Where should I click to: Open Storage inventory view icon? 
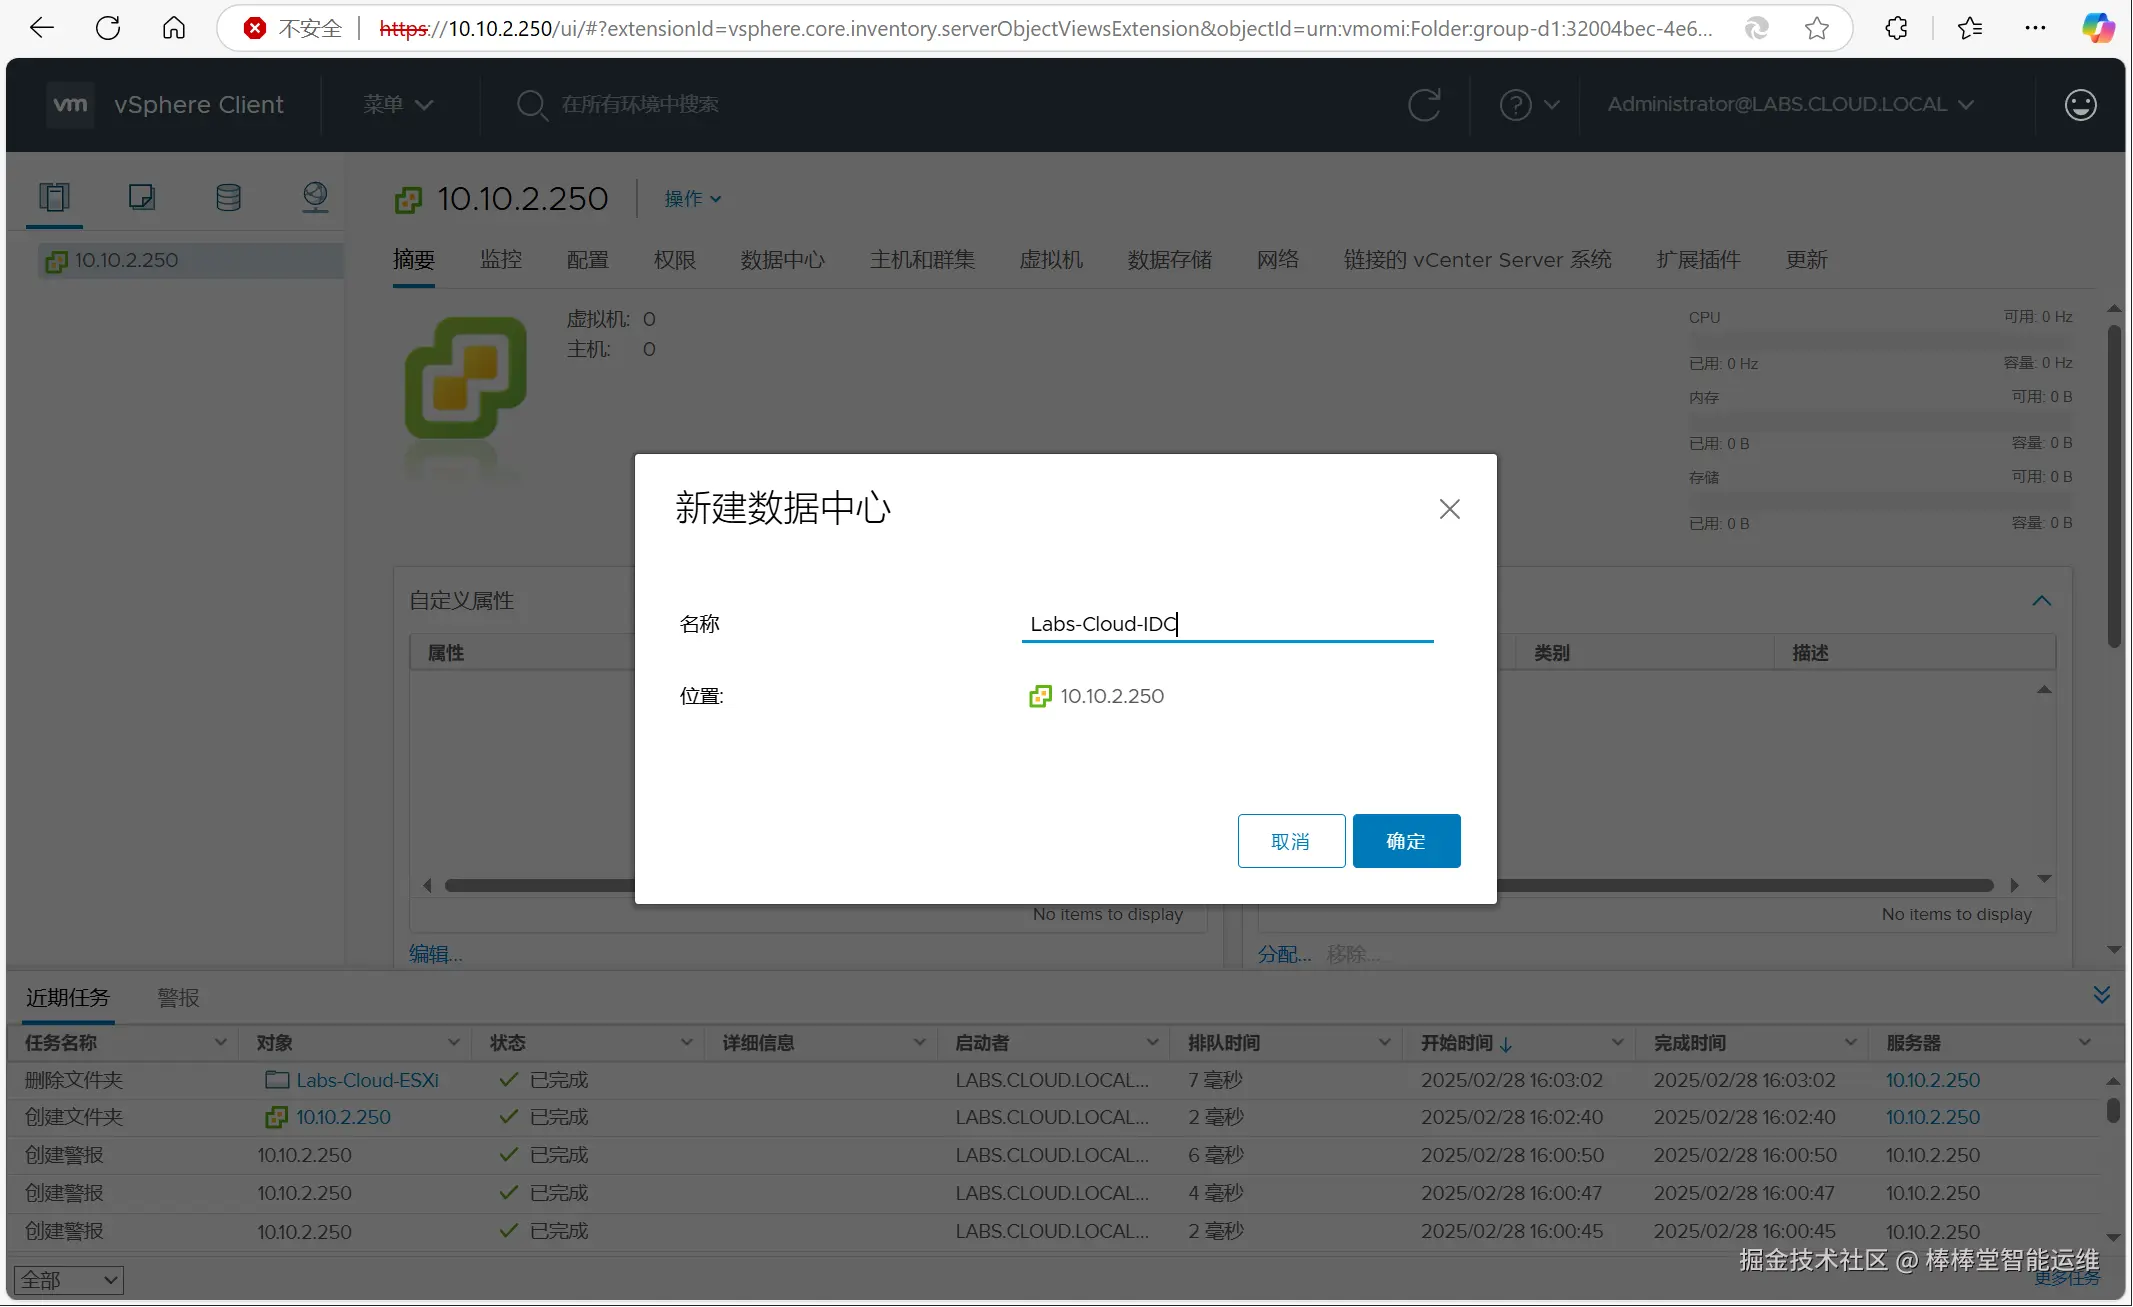(x=228, y=197)
